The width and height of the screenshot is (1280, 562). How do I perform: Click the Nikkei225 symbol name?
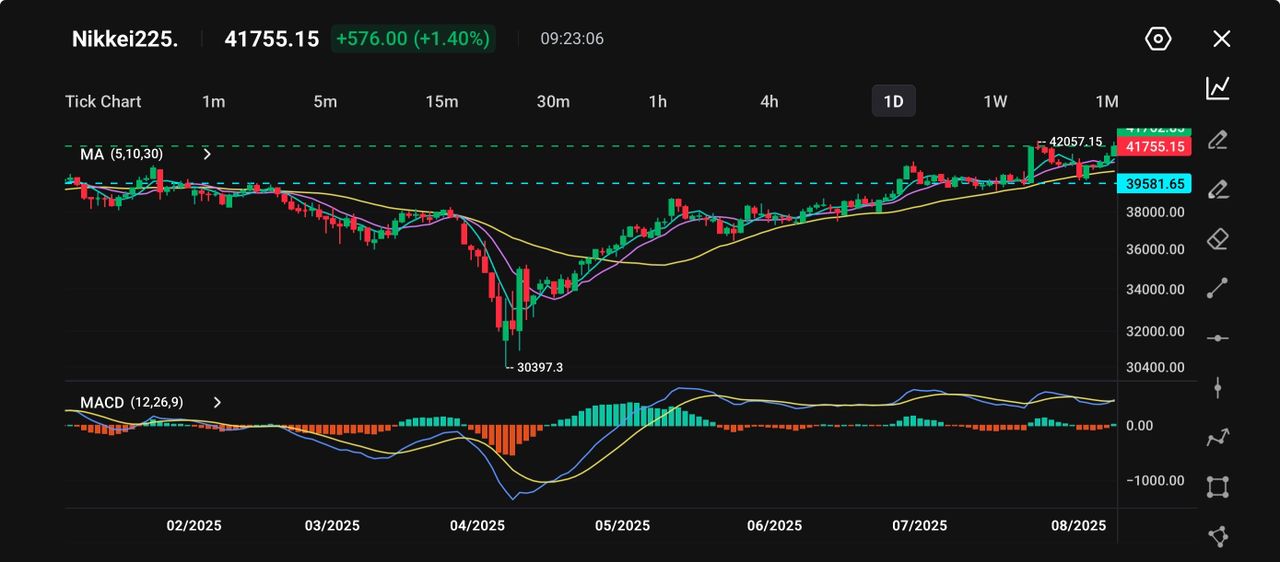click(125, 39)
